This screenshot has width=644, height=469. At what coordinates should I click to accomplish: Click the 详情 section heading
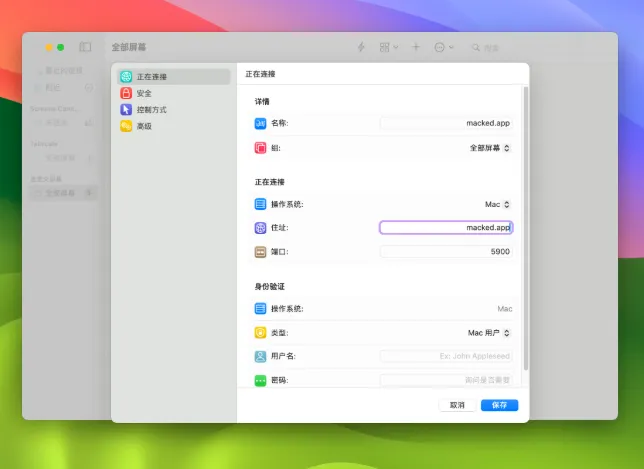(262, 101)
